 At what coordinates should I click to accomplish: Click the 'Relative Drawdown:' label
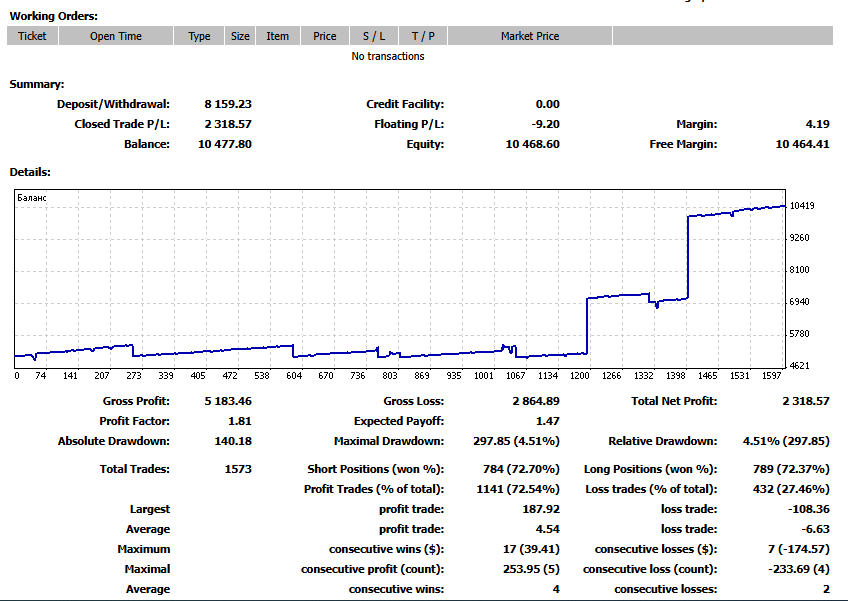click(663, 441)
